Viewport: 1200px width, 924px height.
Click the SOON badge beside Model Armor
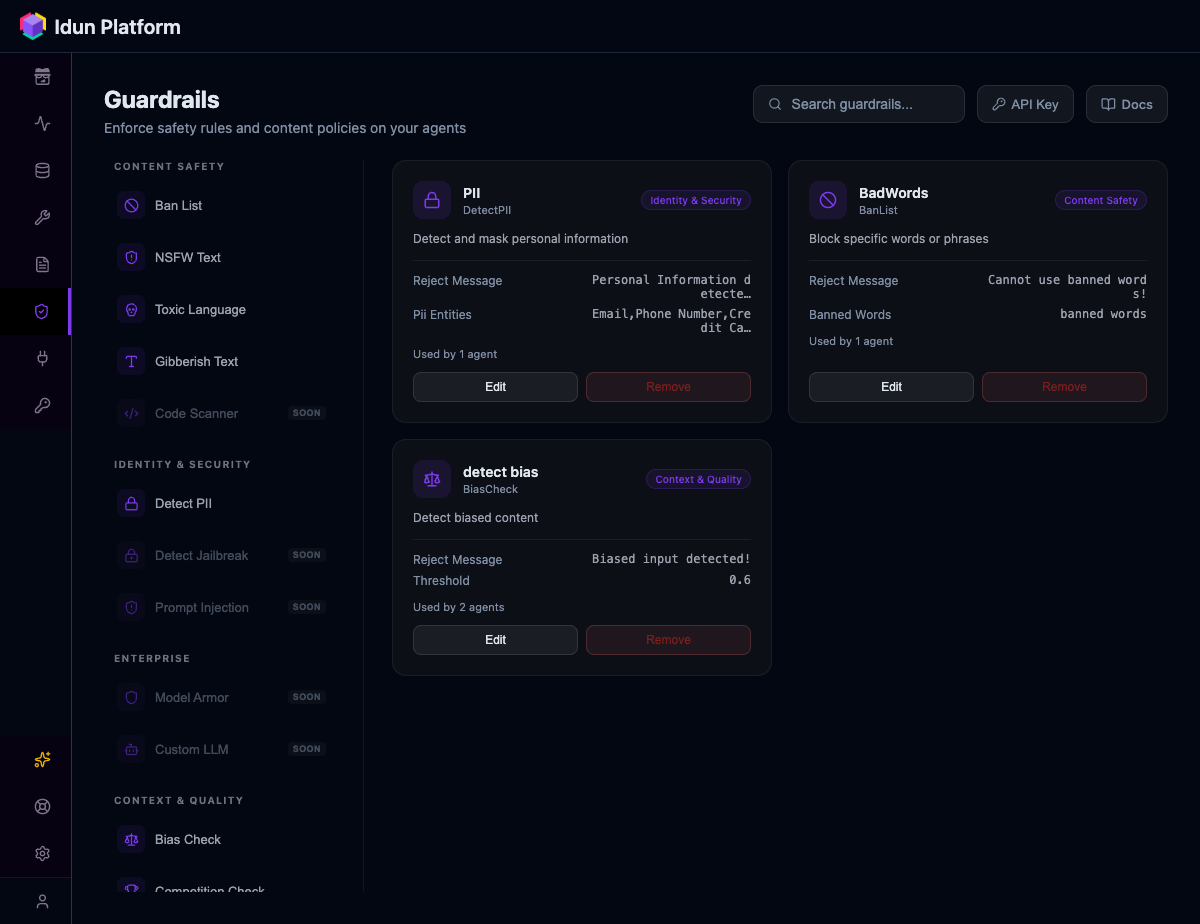(x=307, y=697)
